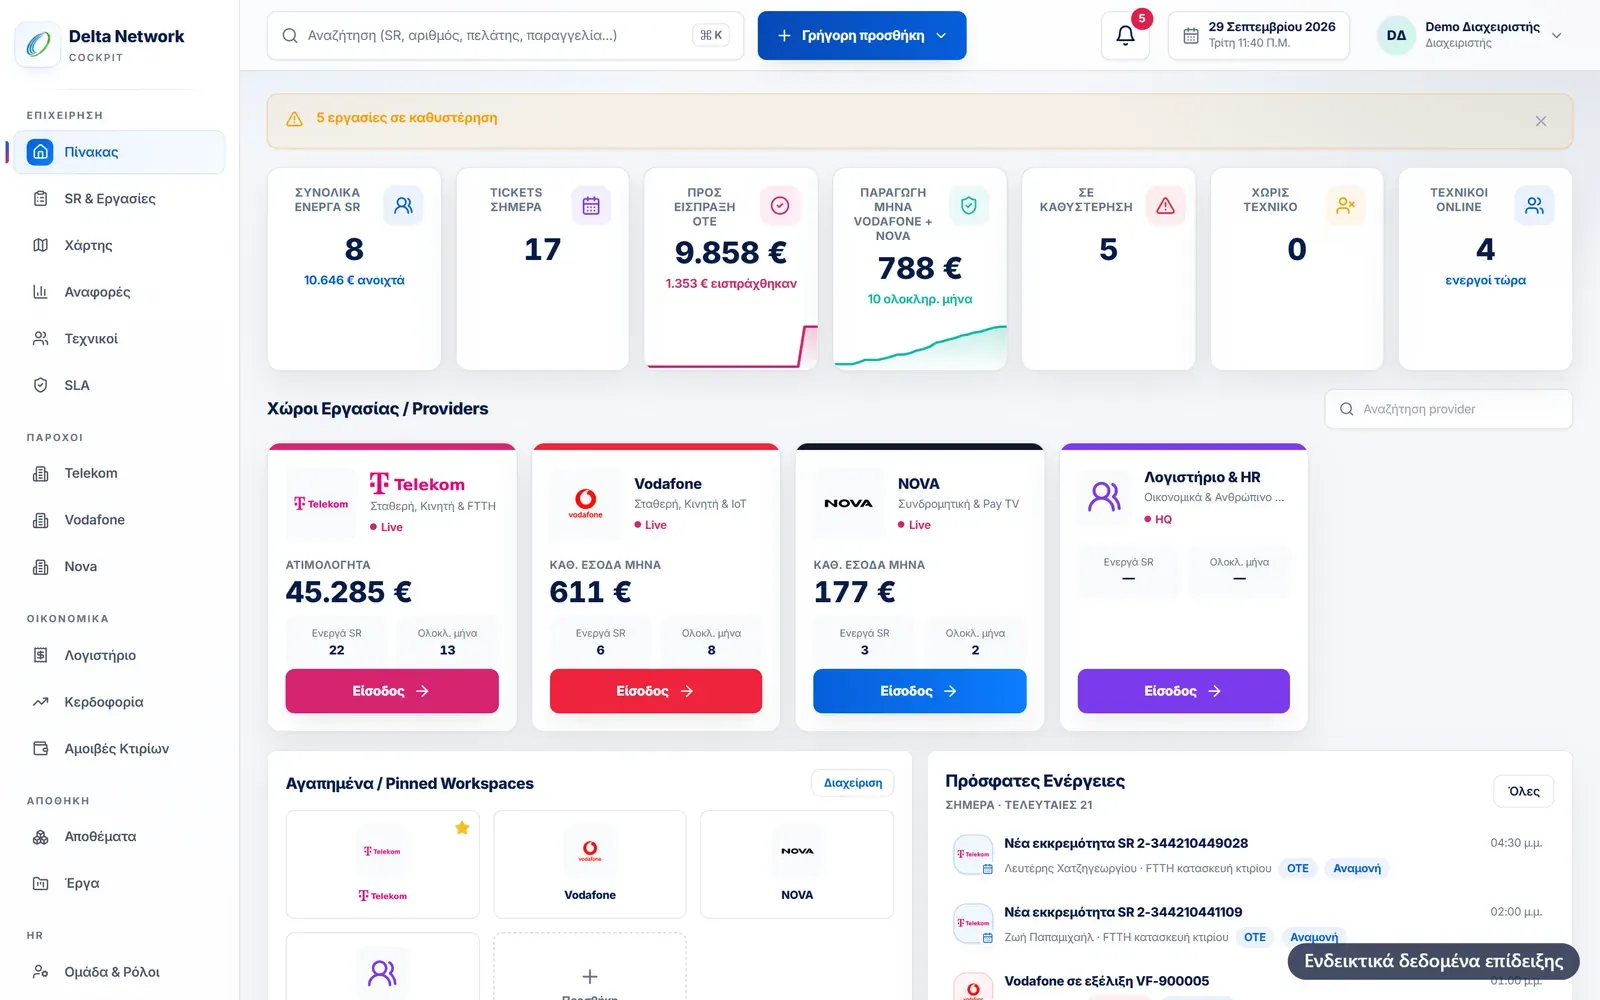
Task: Click the OTE tag on SR 2-344210449028
Action: (x=1298, y=869)
